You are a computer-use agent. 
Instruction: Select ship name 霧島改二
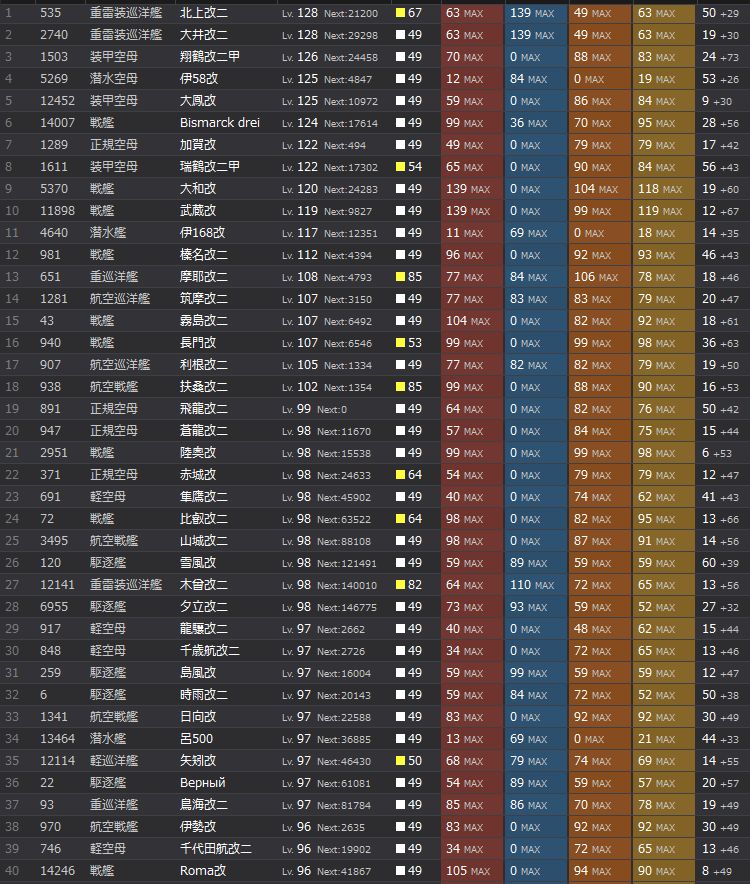(x=204, y=321)
